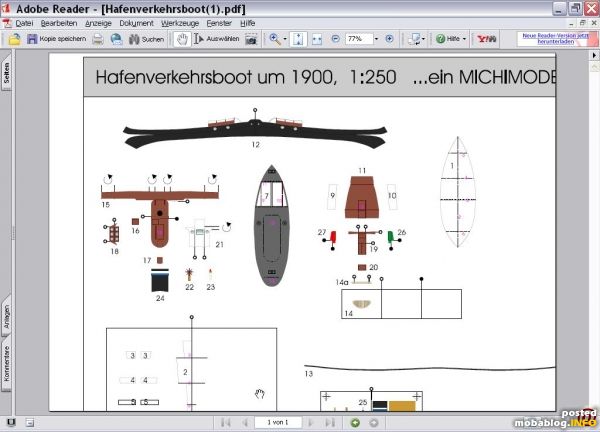Screen dimensions: 600x432
Task: Click the grey next view button
Action: pos(374,423)
